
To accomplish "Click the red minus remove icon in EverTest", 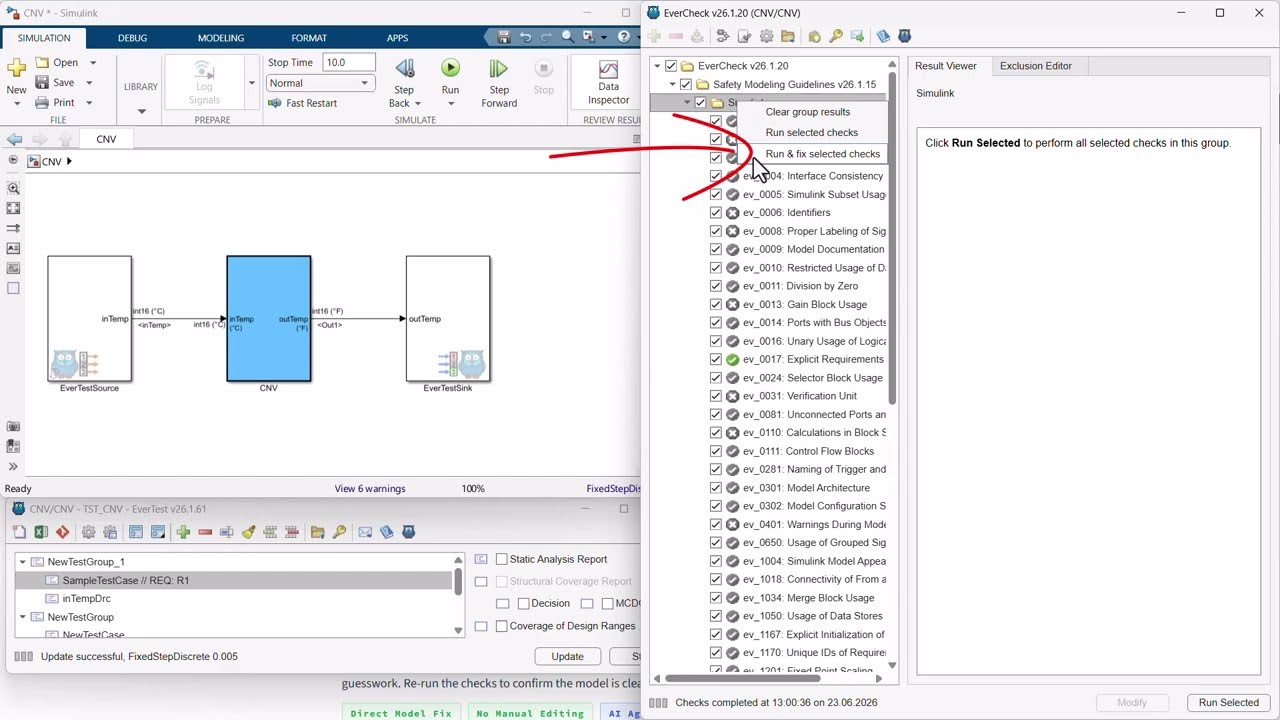I will (x=205, y=532).
